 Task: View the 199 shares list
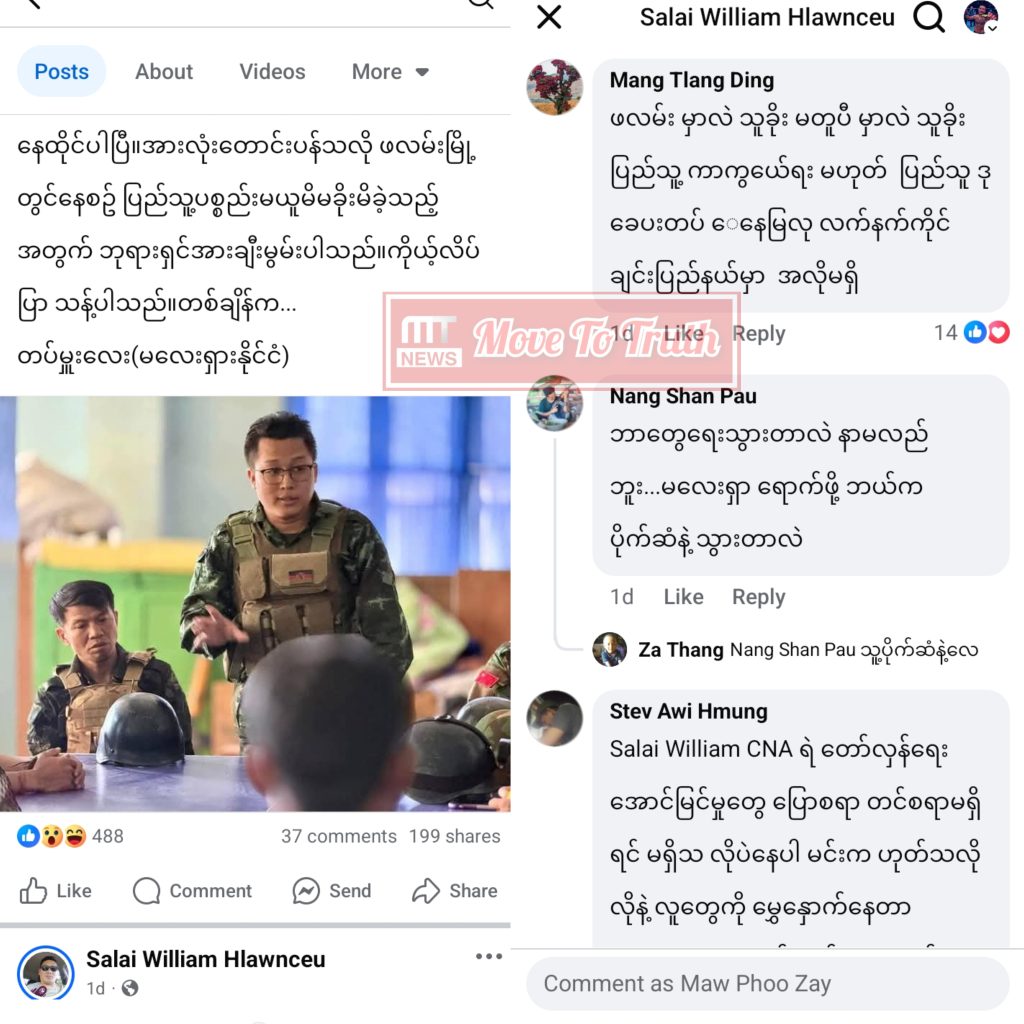coord(455,836)
